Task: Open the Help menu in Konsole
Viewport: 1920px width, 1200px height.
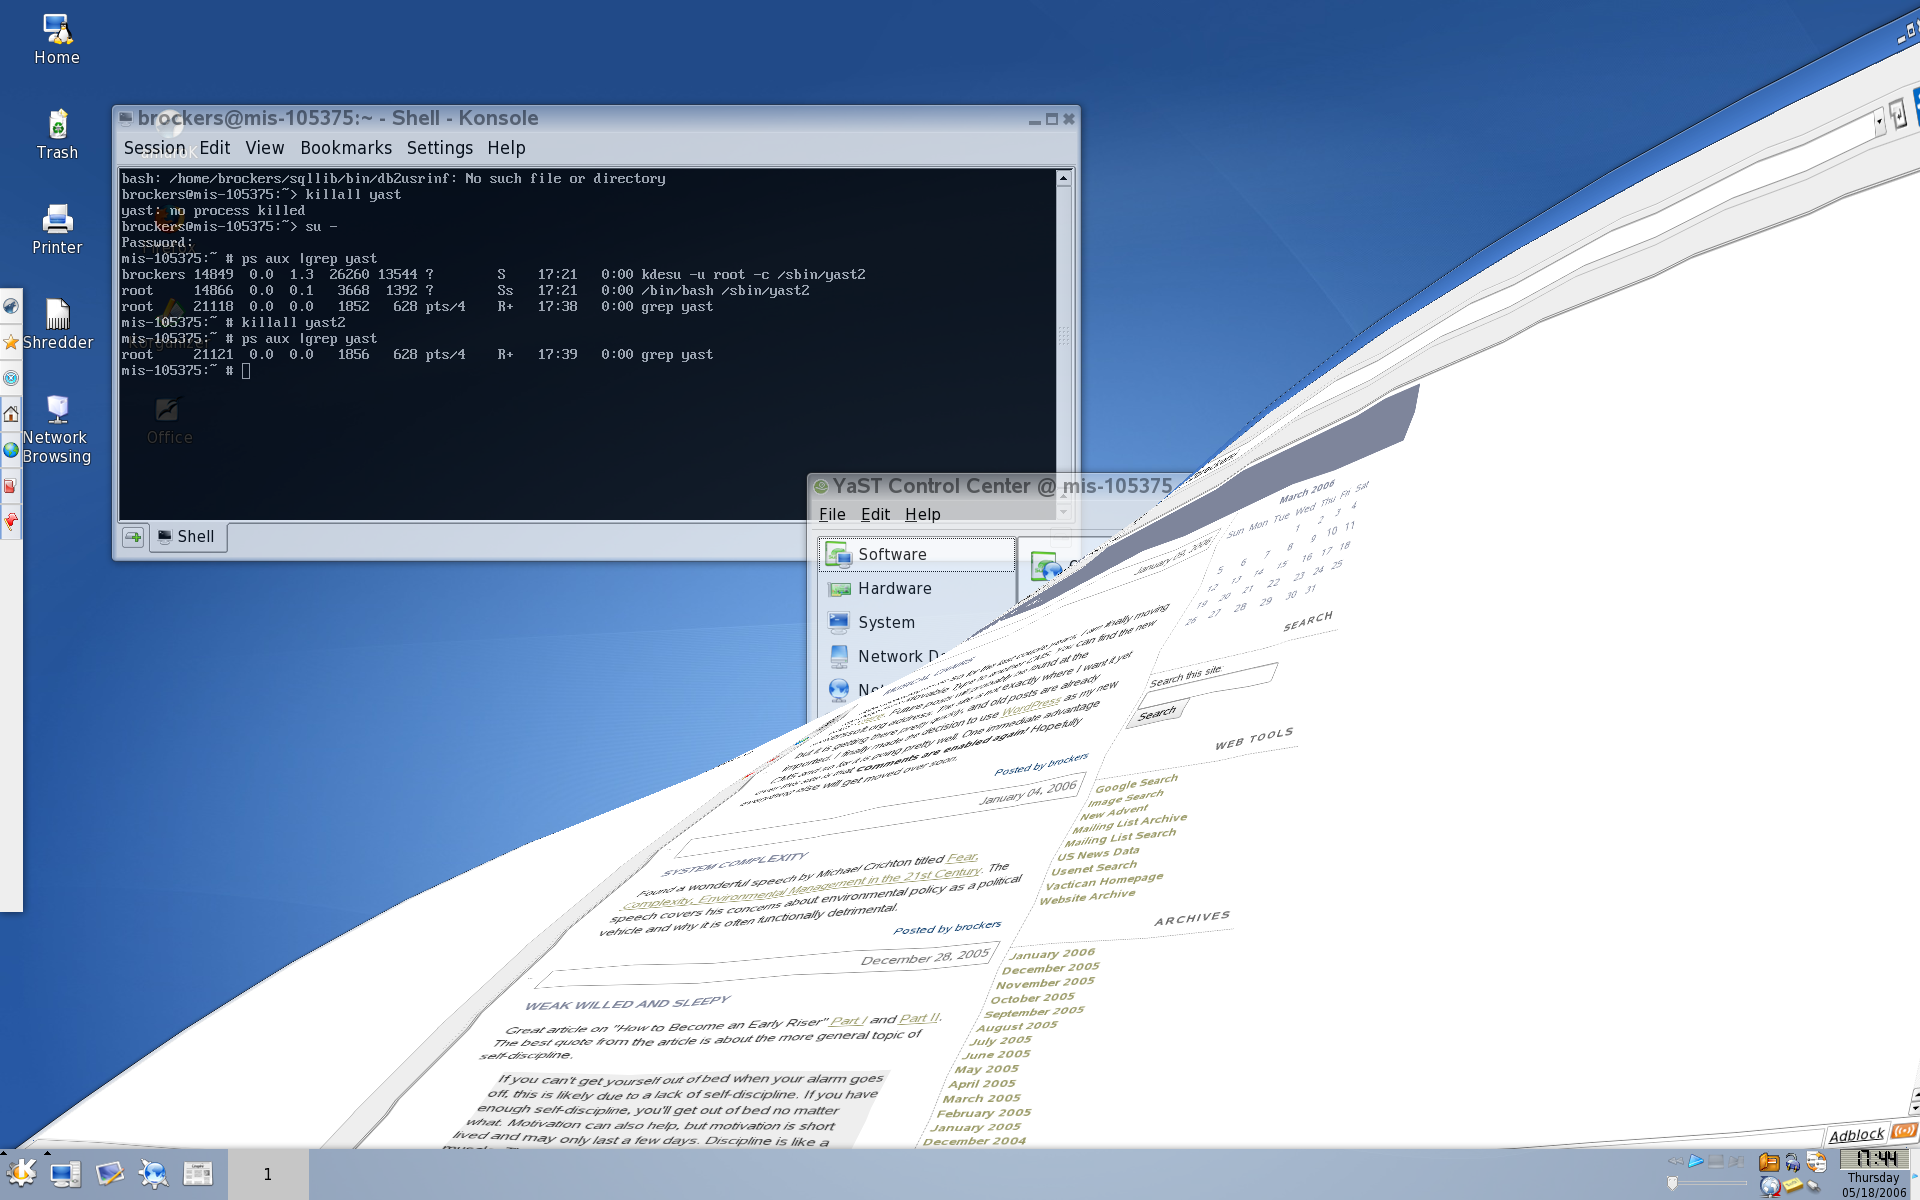Action: pos(506,148)
